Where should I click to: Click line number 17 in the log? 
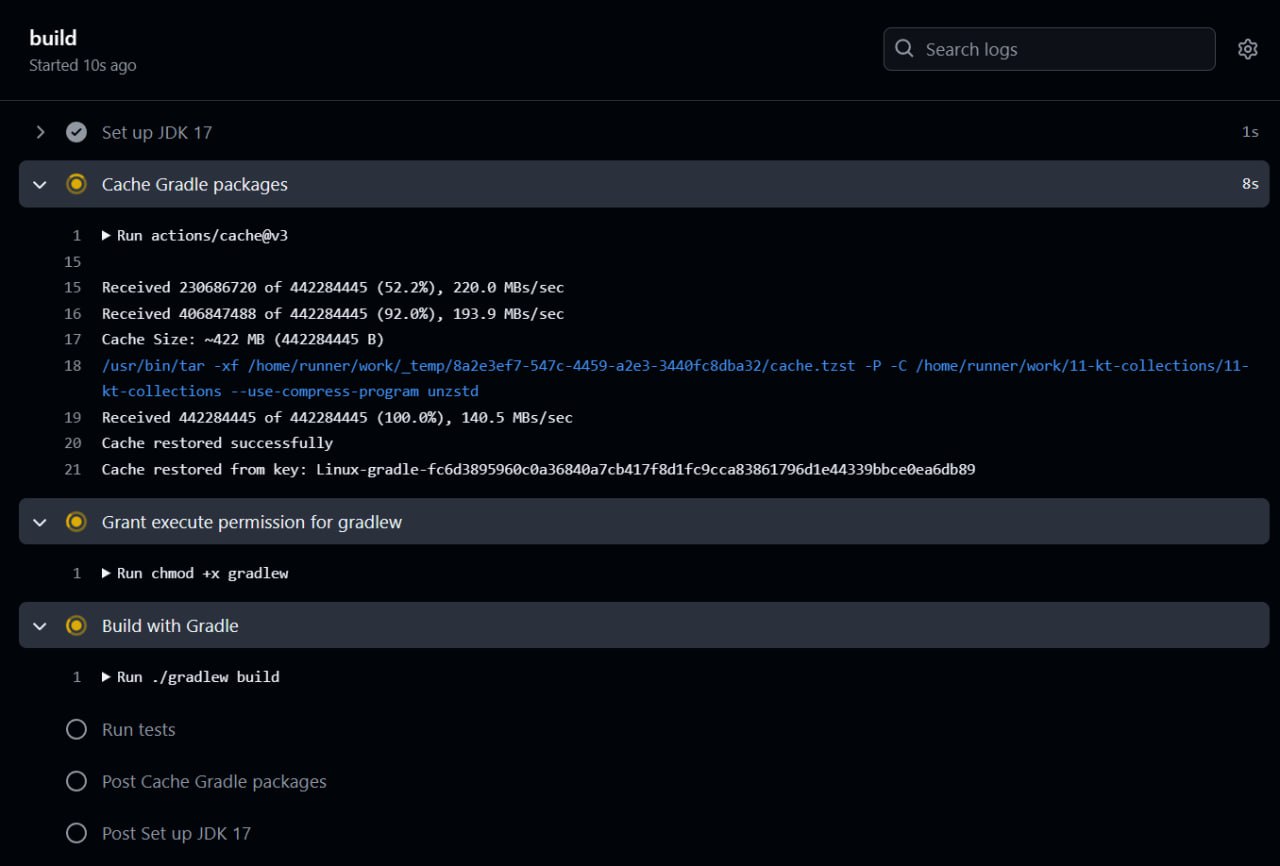[72, 339]
